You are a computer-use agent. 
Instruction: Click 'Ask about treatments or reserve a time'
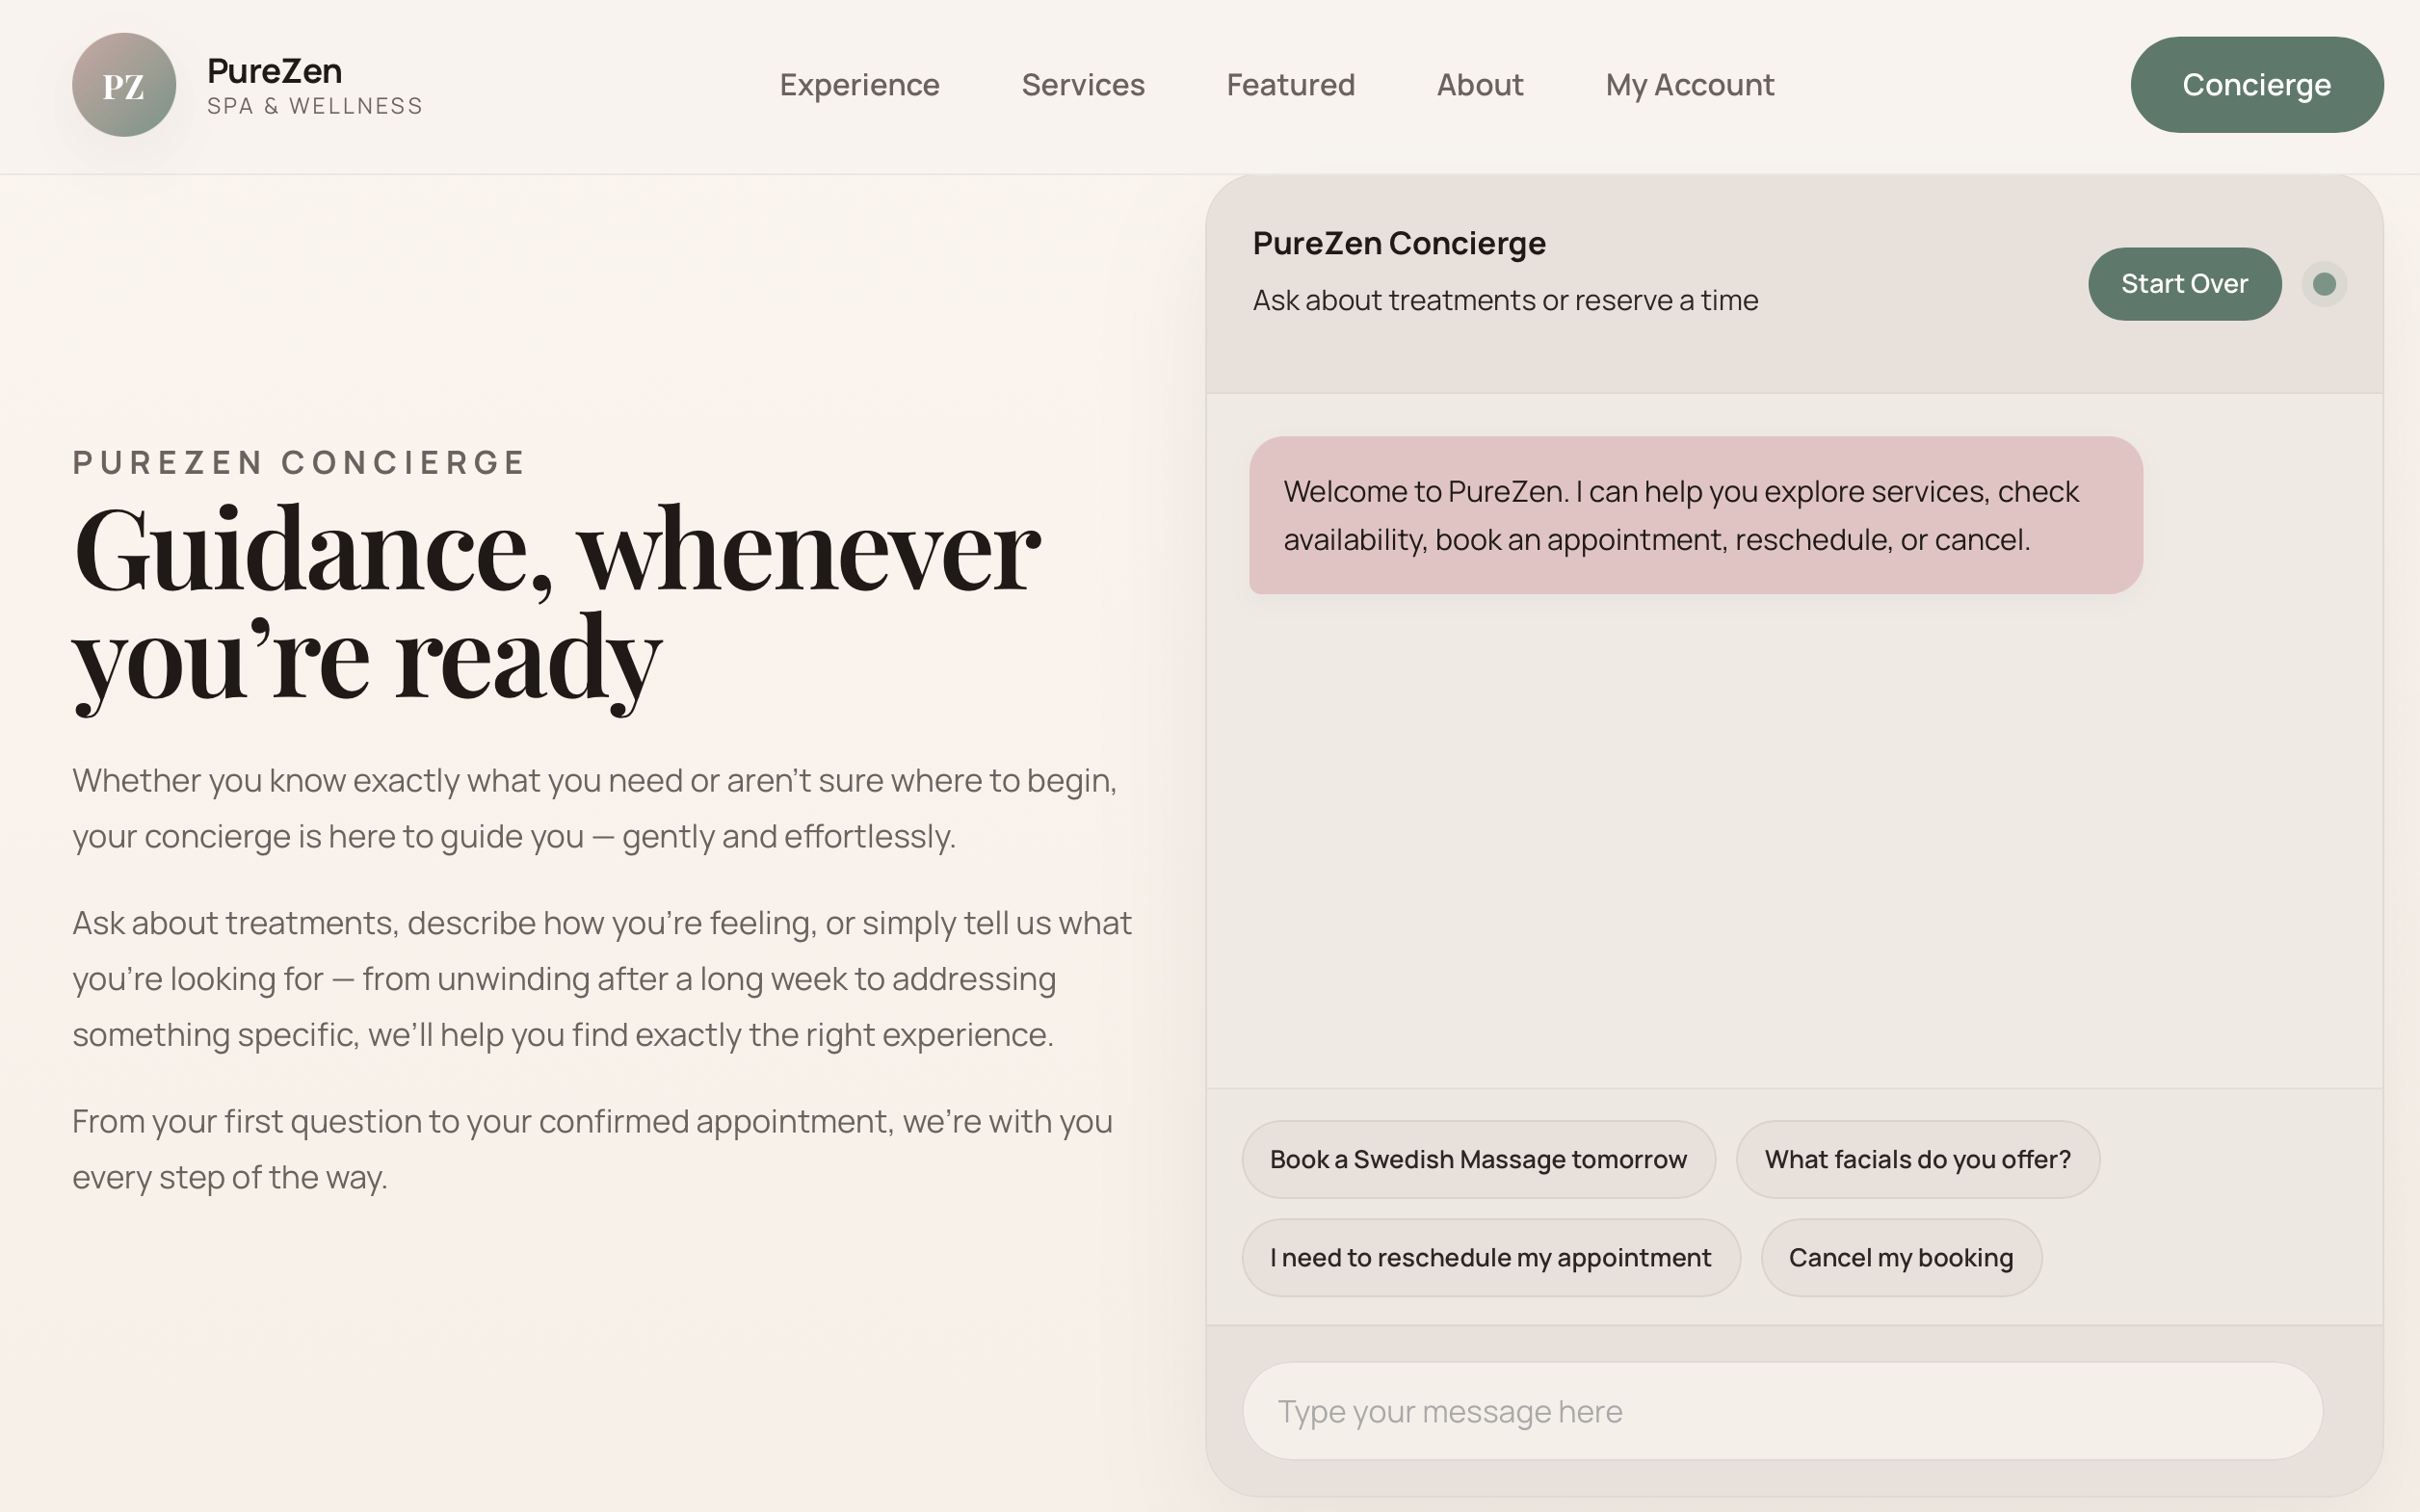(1505, 300)
